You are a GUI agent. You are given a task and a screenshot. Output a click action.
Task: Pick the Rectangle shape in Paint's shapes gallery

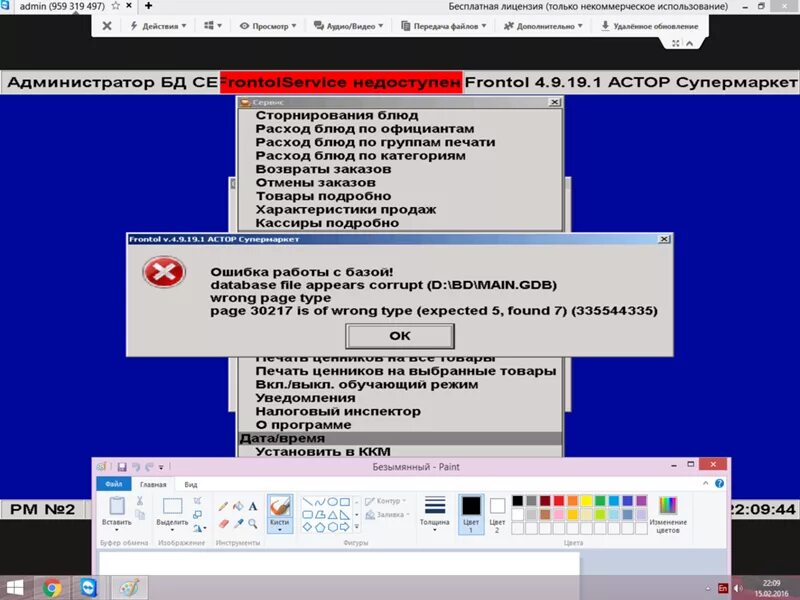click(x=345, y=502)
